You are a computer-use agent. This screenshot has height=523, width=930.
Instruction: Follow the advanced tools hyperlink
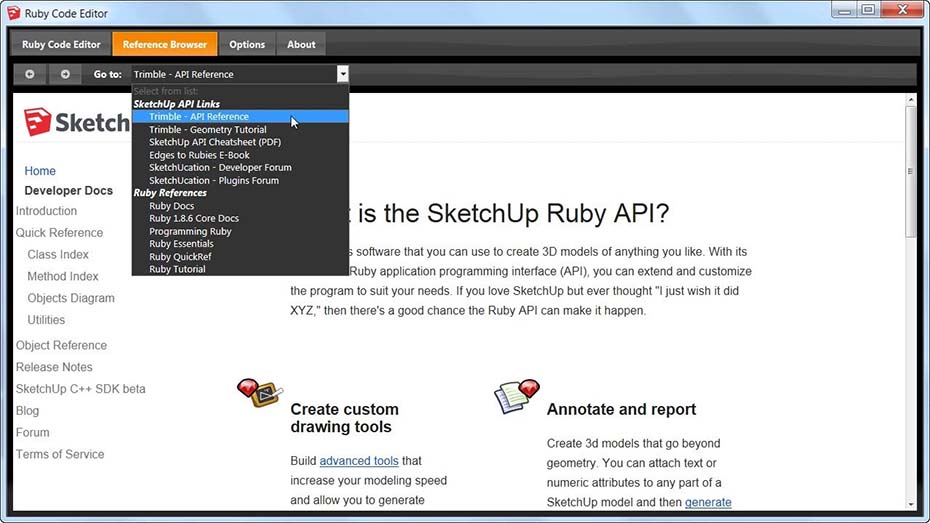[x=359, y=461]
